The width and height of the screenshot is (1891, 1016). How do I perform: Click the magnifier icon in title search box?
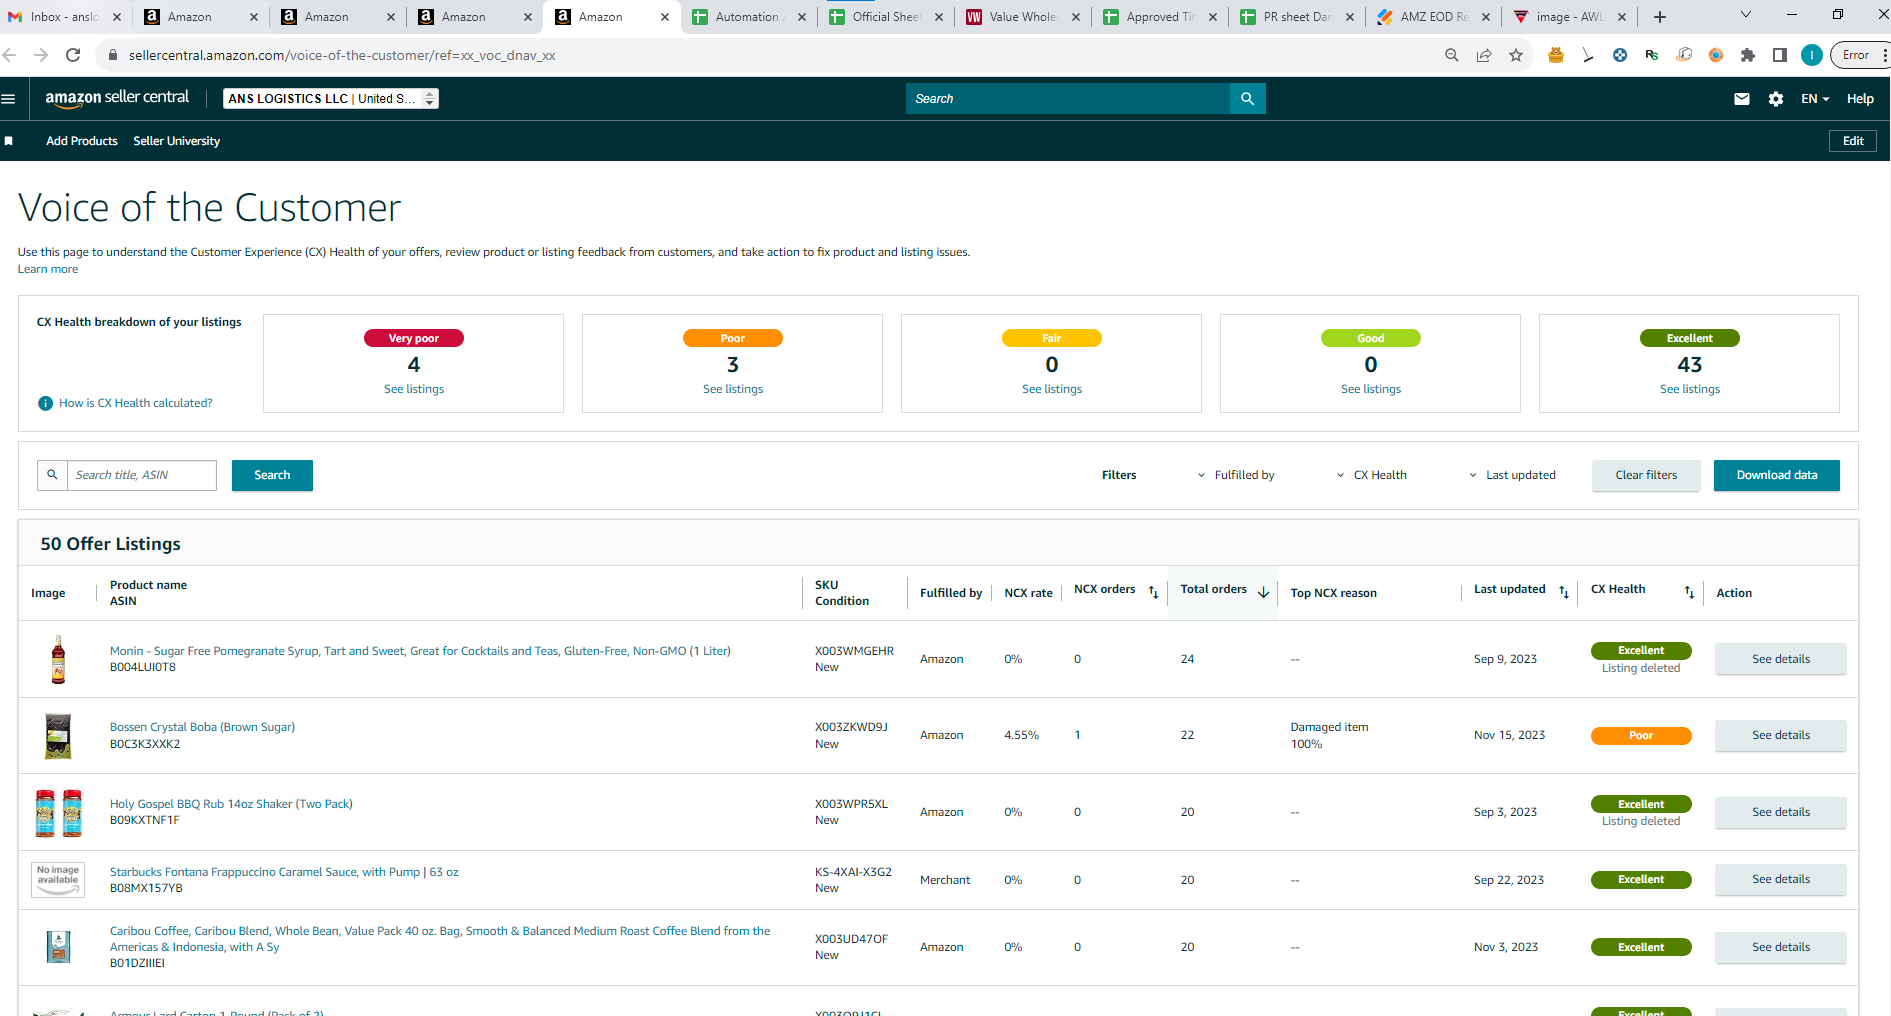coord(52,475)
